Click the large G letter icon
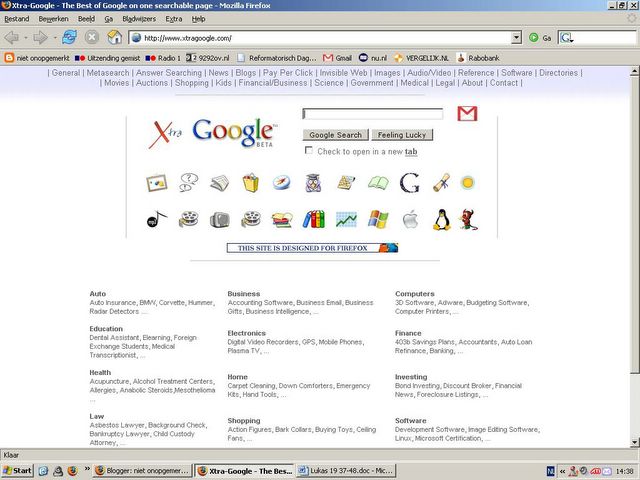 (x=409, y=183)
